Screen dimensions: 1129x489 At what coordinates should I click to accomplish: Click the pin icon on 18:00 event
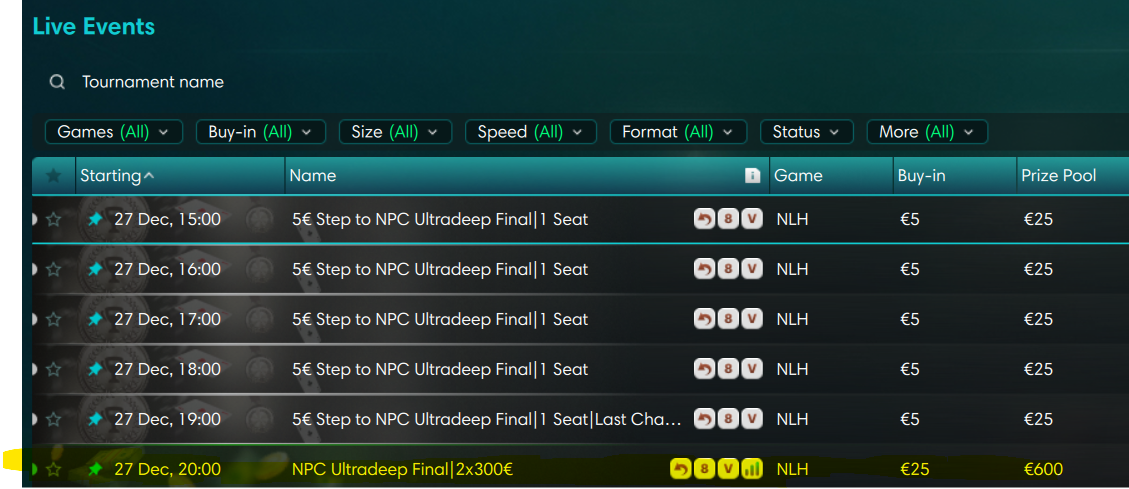[x=95, y=369]
